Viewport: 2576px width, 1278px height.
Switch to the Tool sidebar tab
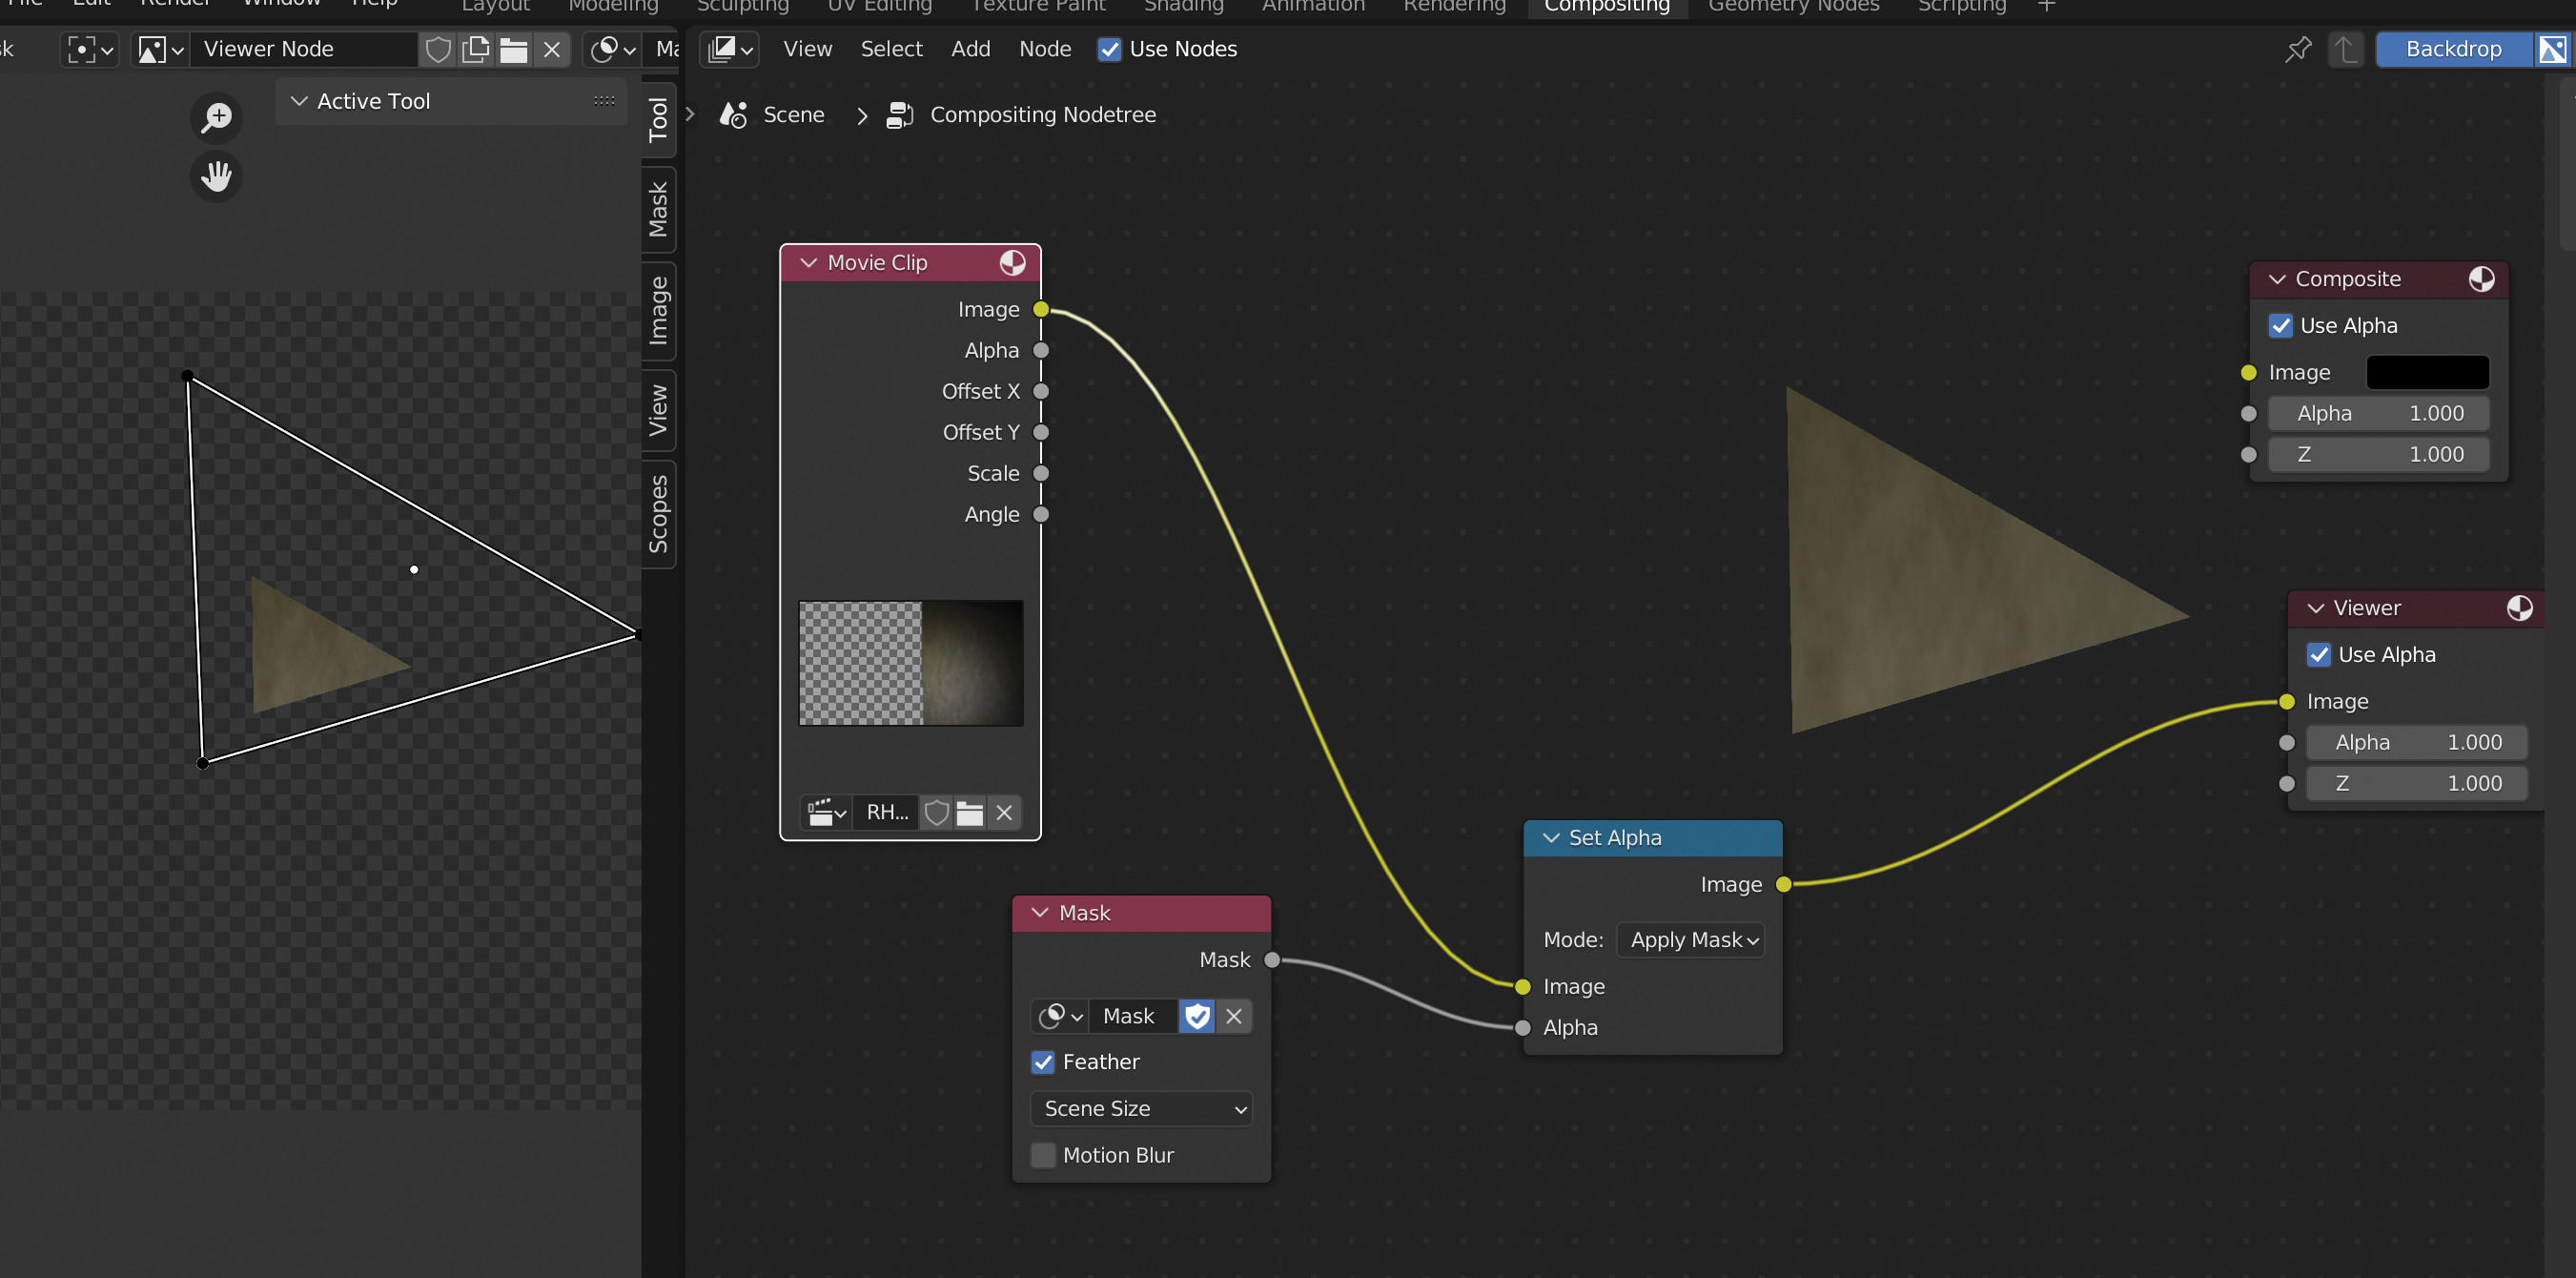[x=658, y=120]
